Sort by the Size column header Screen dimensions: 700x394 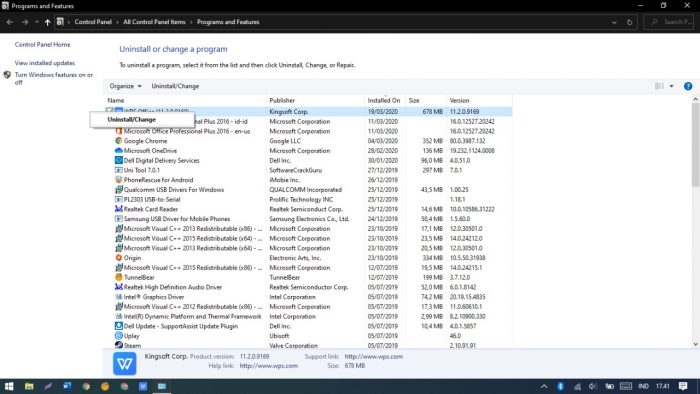coord(426,100)
